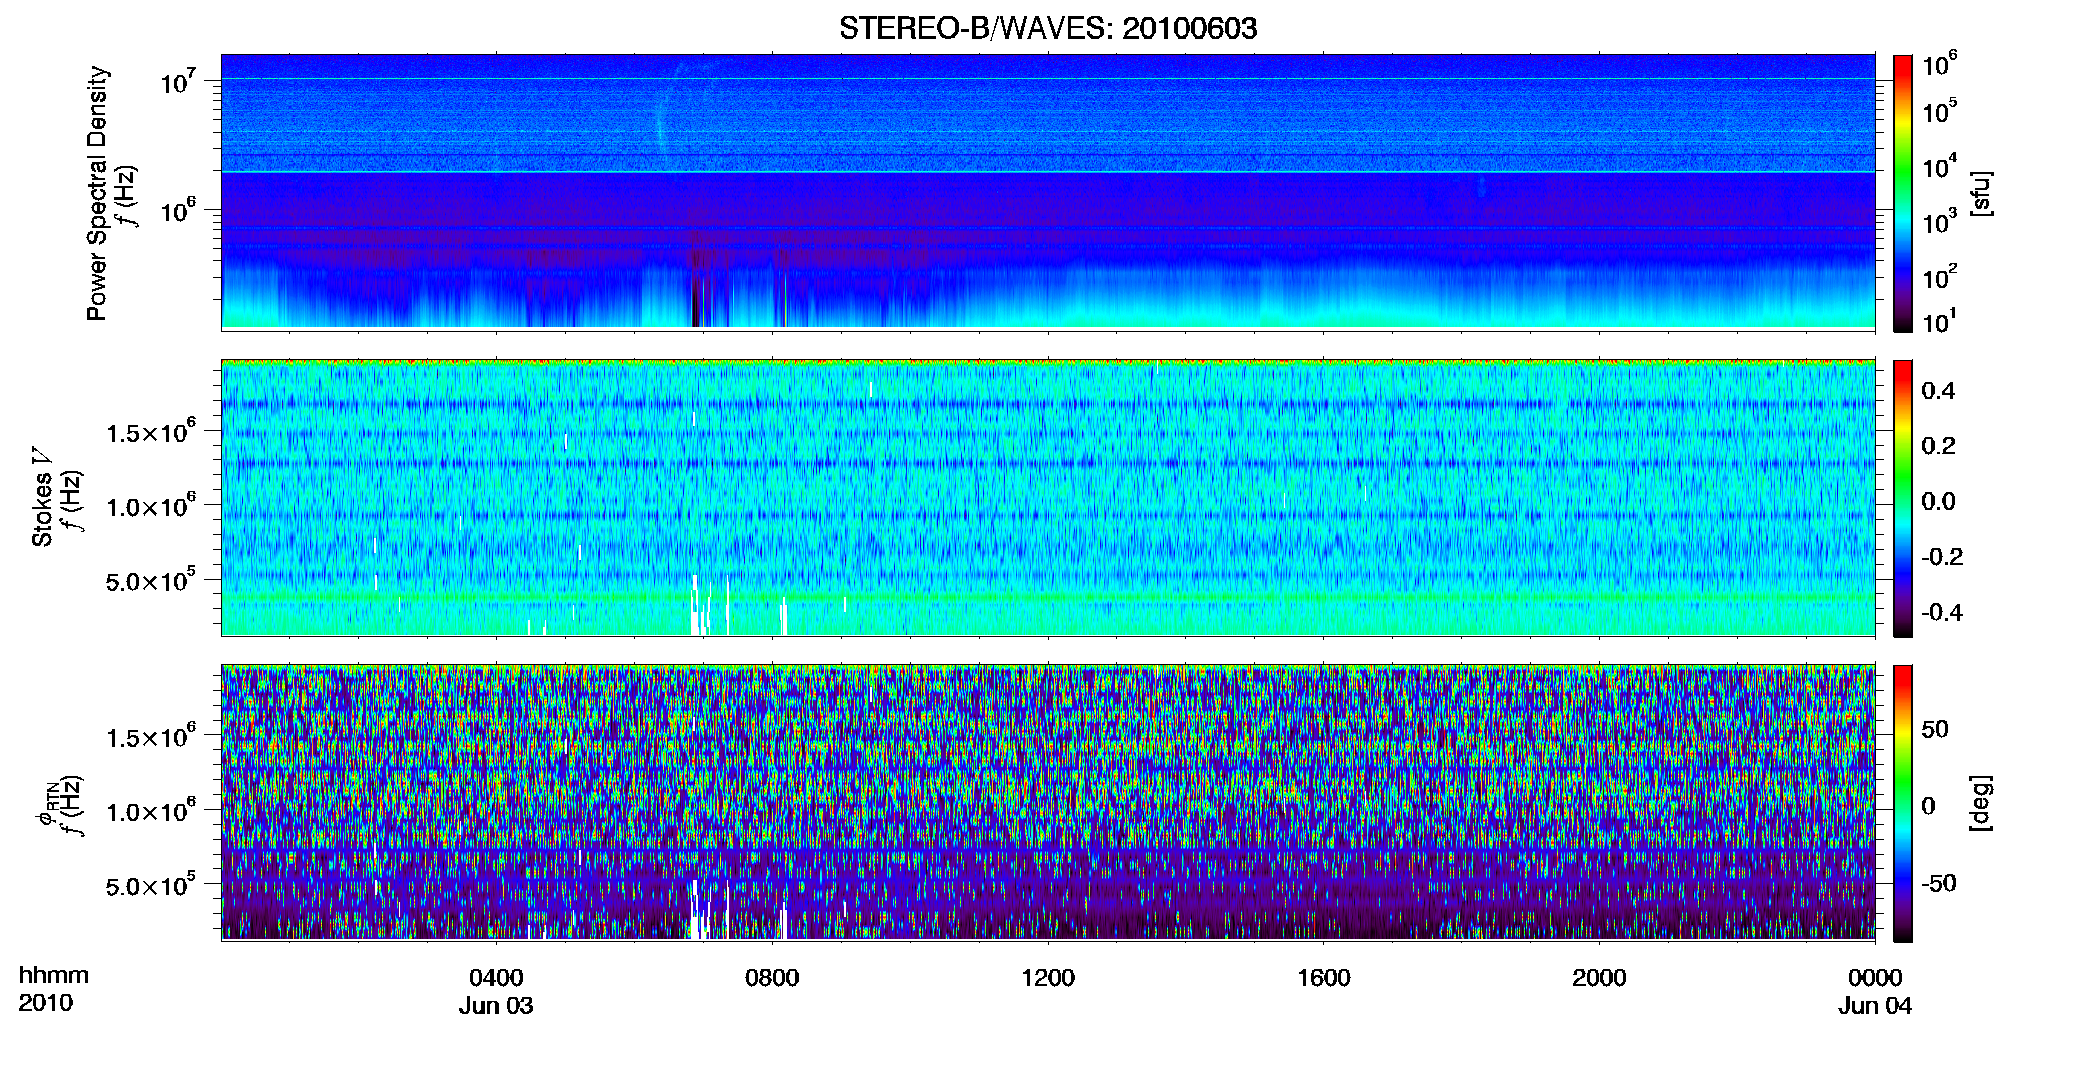Click the 5.0×10⁵ tick of phi RTN panel

coord(151,885)
